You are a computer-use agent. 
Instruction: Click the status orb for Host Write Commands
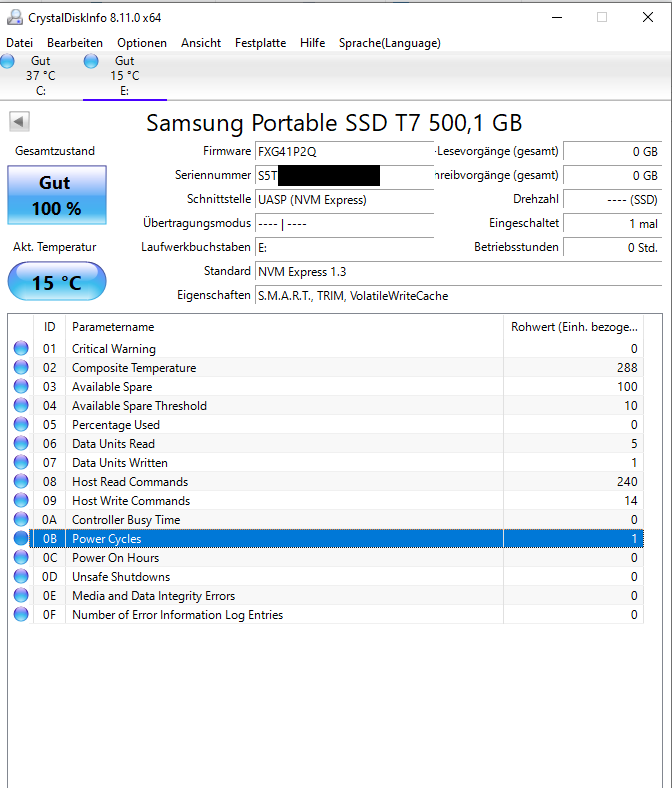21,501
